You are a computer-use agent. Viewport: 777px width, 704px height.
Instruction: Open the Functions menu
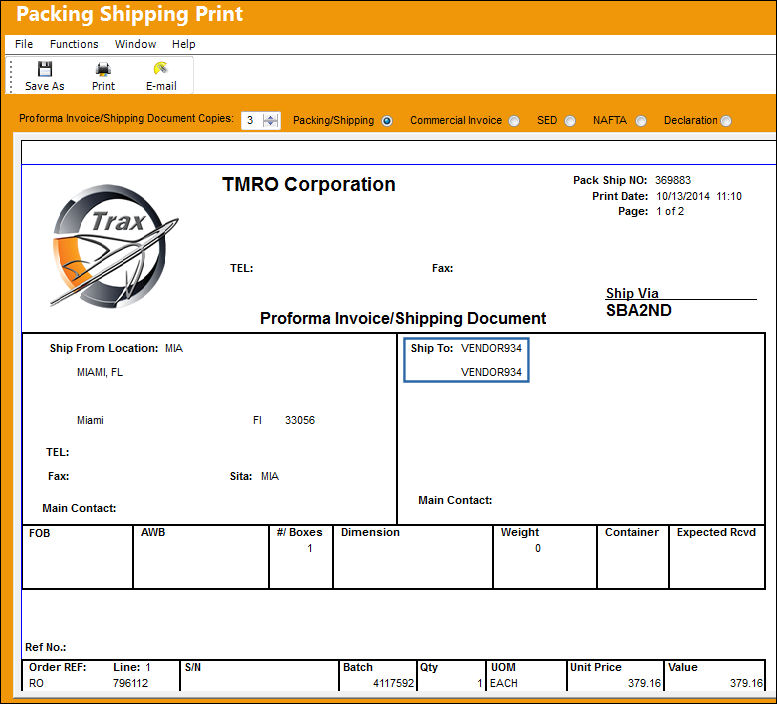point(74,44)
